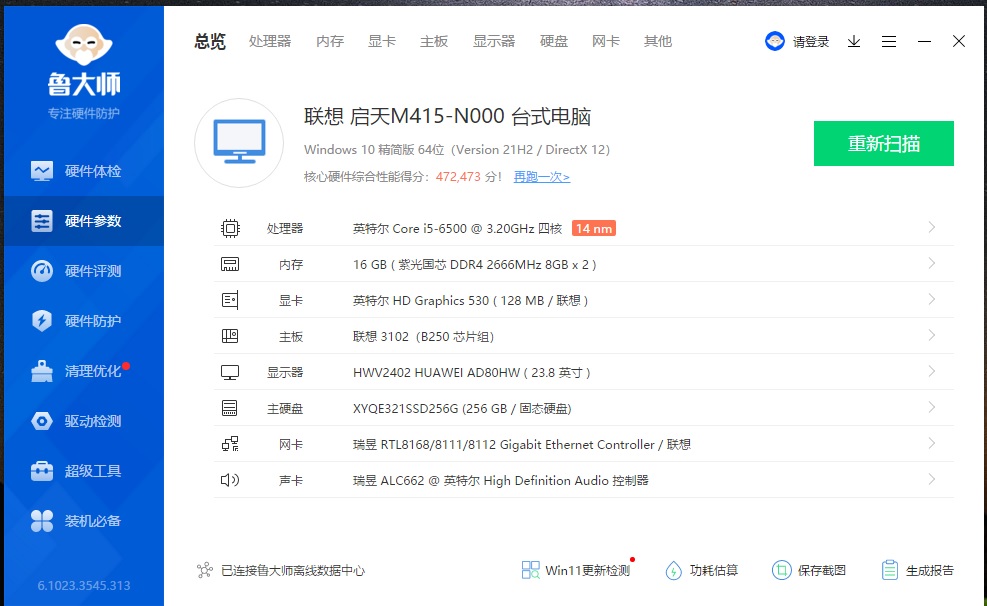Click the 功耗估算 power icon

674,570
